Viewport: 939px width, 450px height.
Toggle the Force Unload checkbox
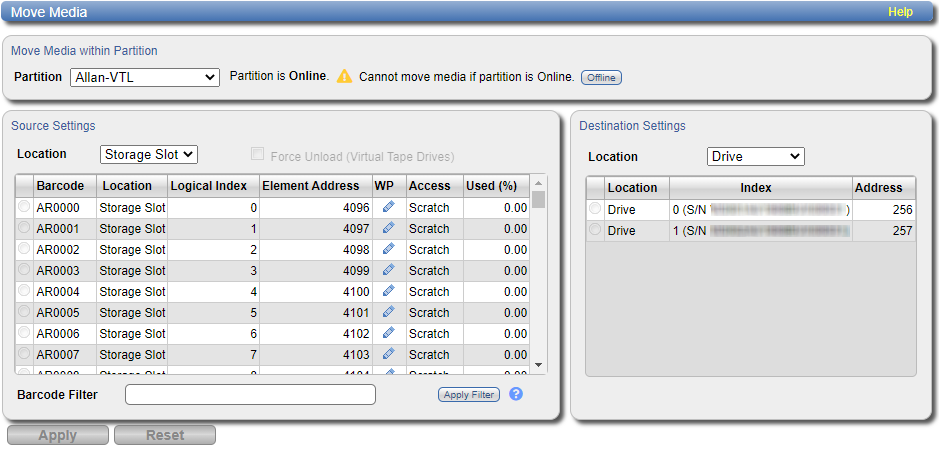point(258,155)
